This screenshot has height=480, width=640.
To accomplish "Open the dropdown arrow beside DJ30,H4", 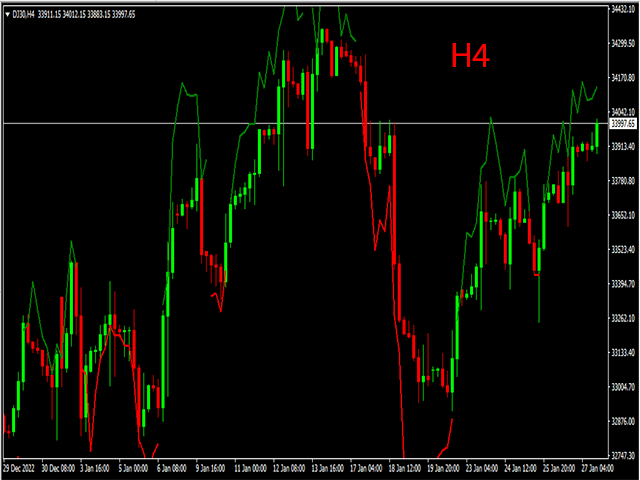I will [x=7, y=14].
